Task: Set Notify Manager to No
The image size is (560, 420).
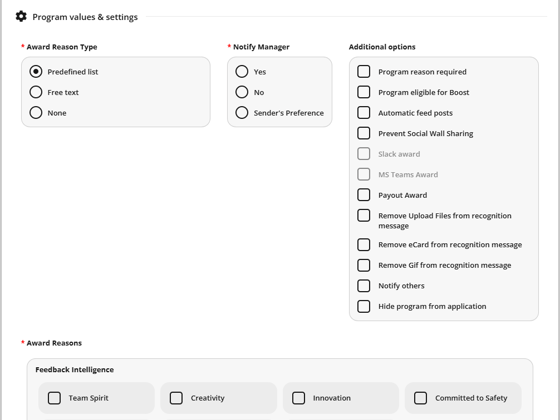Action: click(242, 92)
